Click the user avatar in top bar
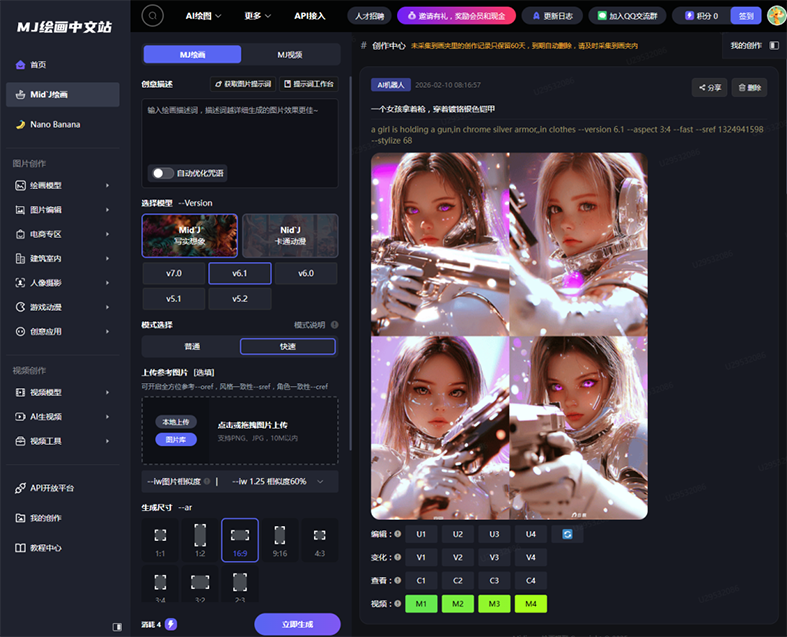The width and height of the screenshot is (787, 637). point(775,15)
